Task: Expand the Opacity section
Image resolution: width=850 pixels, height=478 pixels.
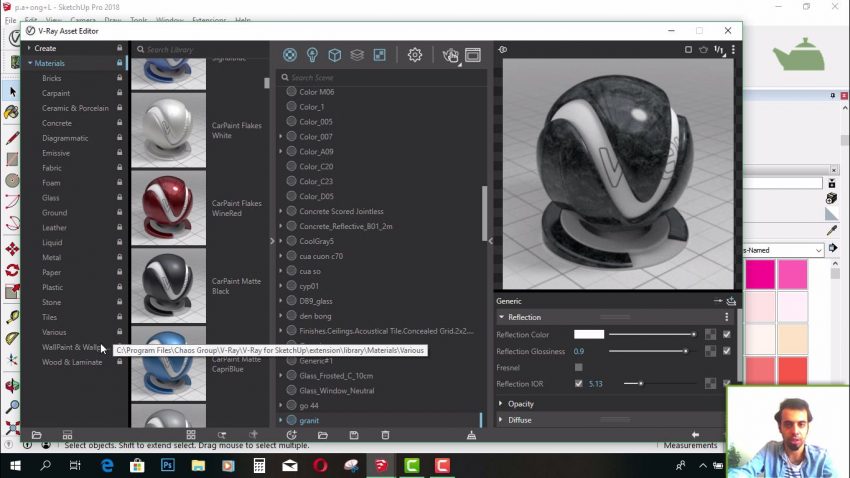Action: coord(500,404)
